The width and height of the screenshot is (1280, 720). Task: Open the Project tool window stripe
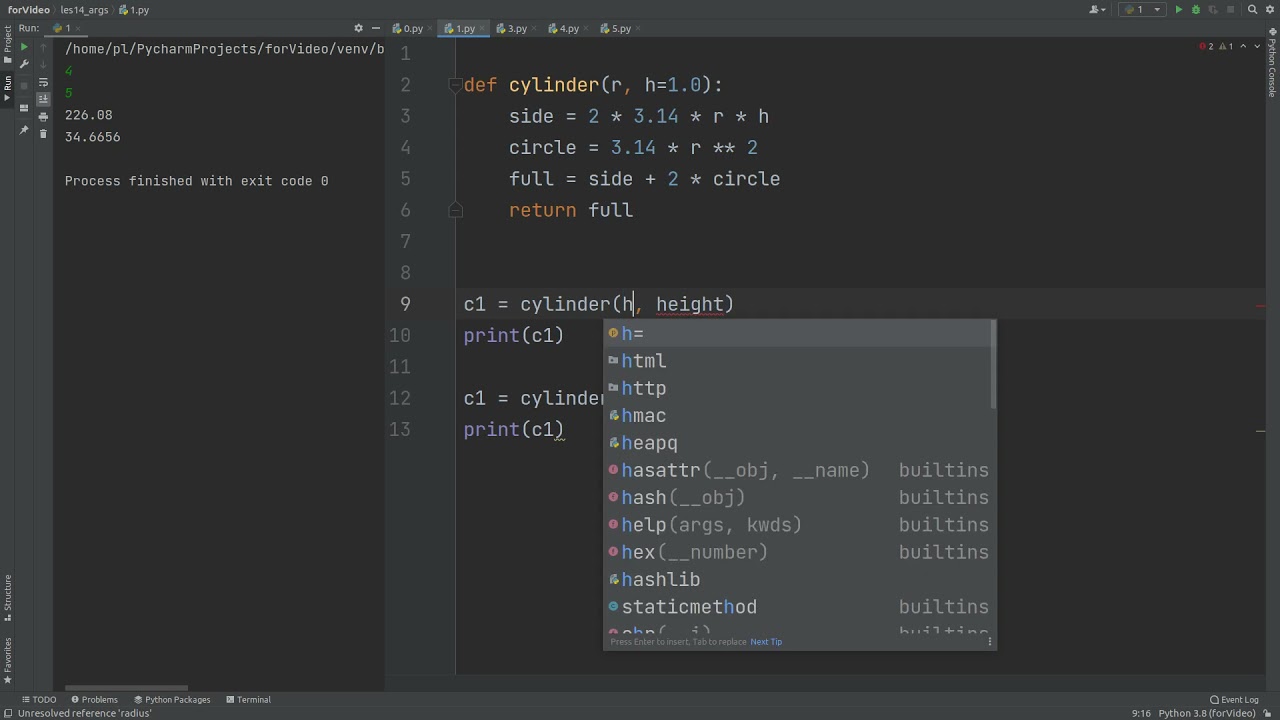pyautogui.click(x=7, y=42)
